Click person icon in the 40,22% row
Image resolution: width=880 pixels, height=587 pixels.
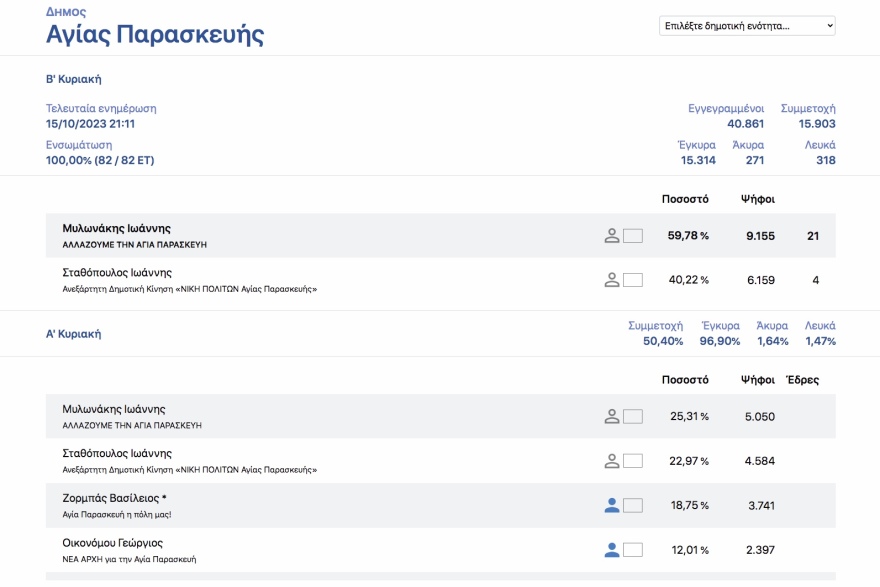point(612,280)
